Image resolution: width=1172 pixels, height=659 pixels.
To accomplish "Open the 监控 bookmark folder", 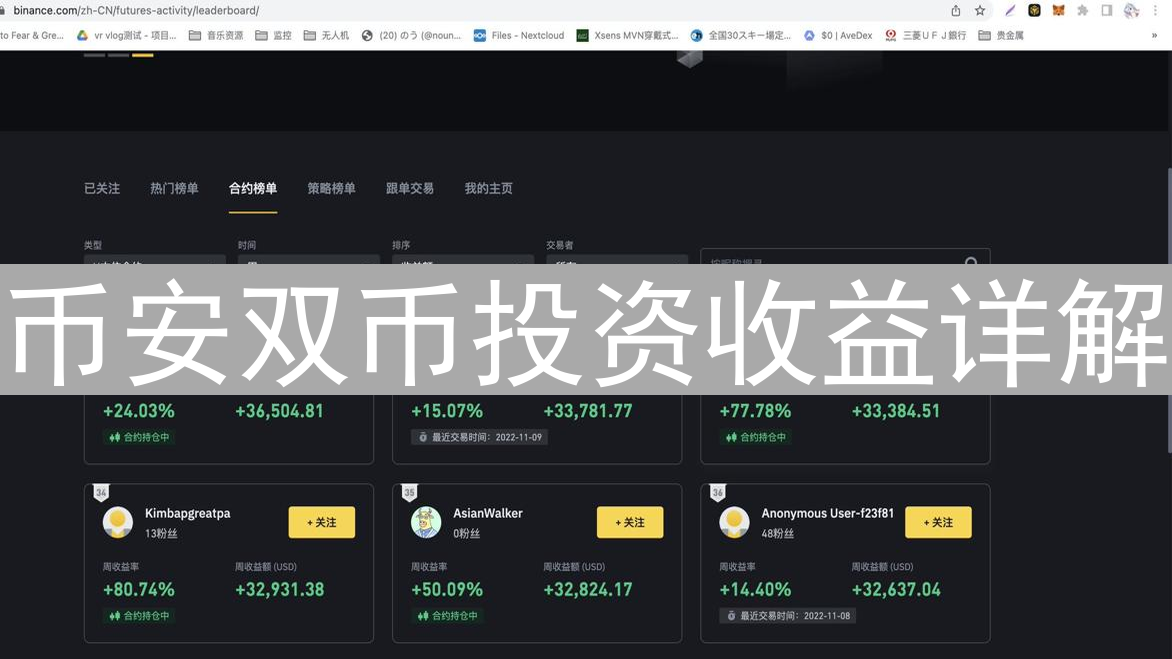I will click(274, 35).
